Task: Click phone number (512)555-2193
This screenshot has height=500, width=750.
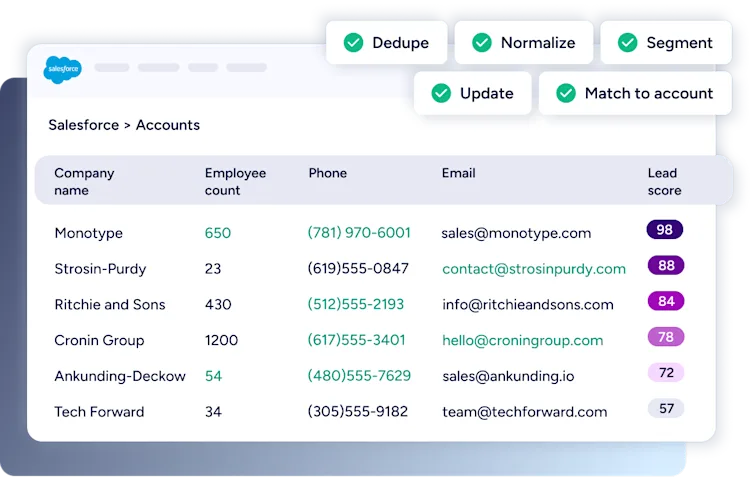Action: point(356,304)
